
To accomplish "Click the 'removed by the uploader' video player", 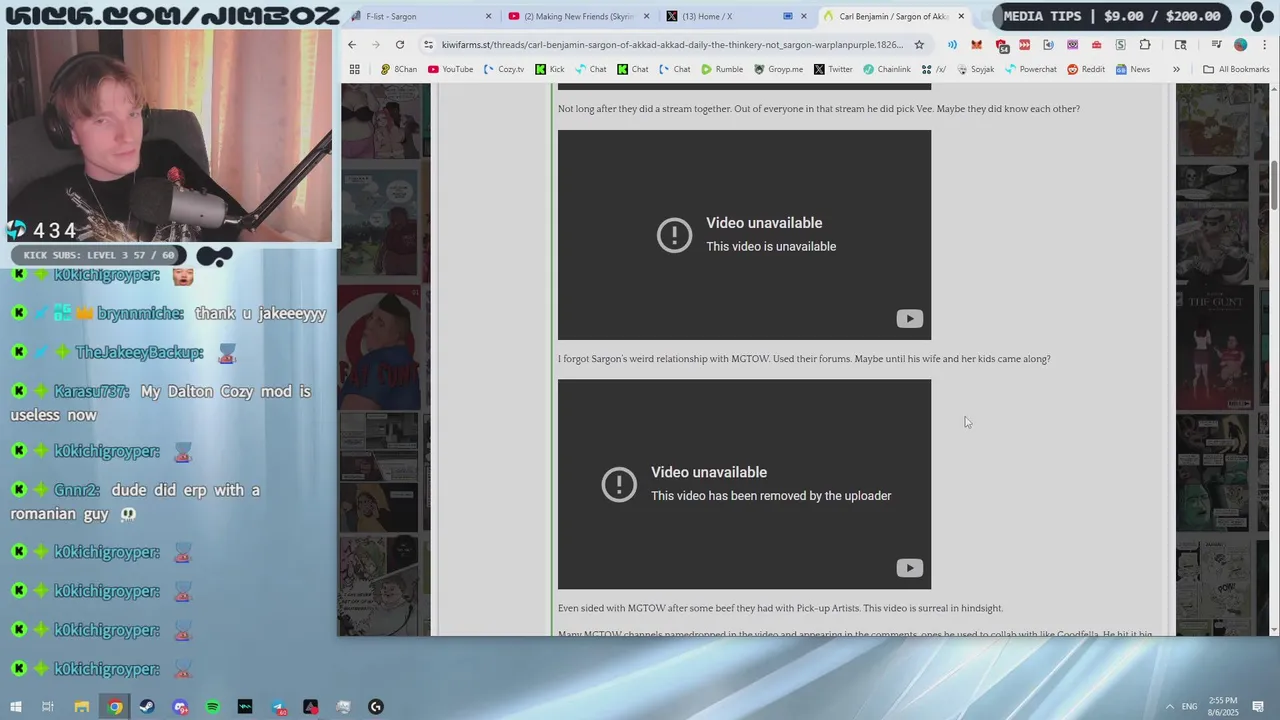I will (x=744, y=484).
